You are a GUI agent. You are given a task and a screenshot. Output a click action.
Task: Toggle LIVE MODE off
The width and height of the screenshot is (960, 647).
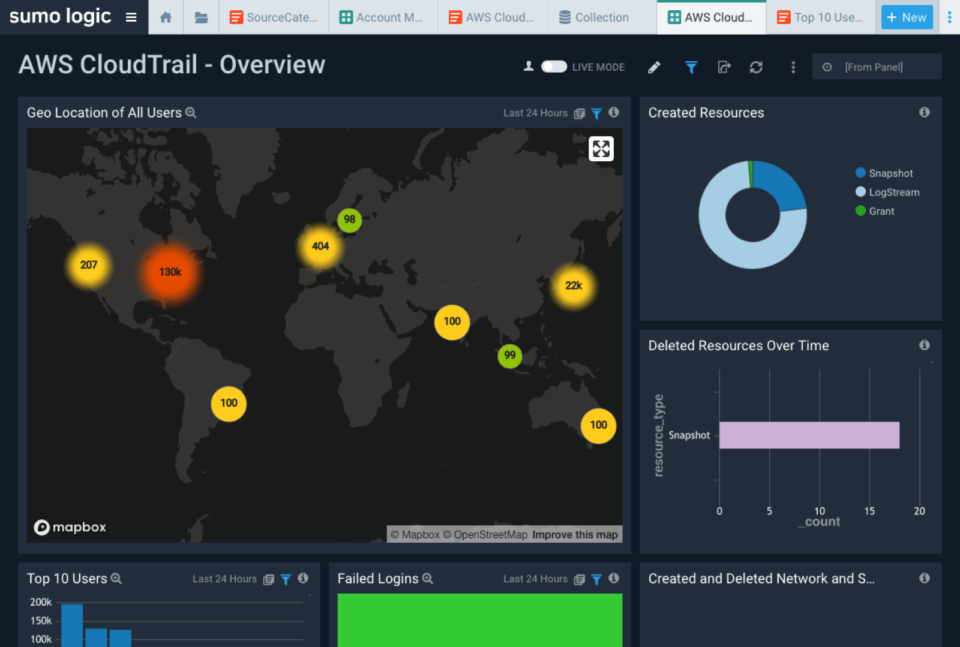[554, 66]
